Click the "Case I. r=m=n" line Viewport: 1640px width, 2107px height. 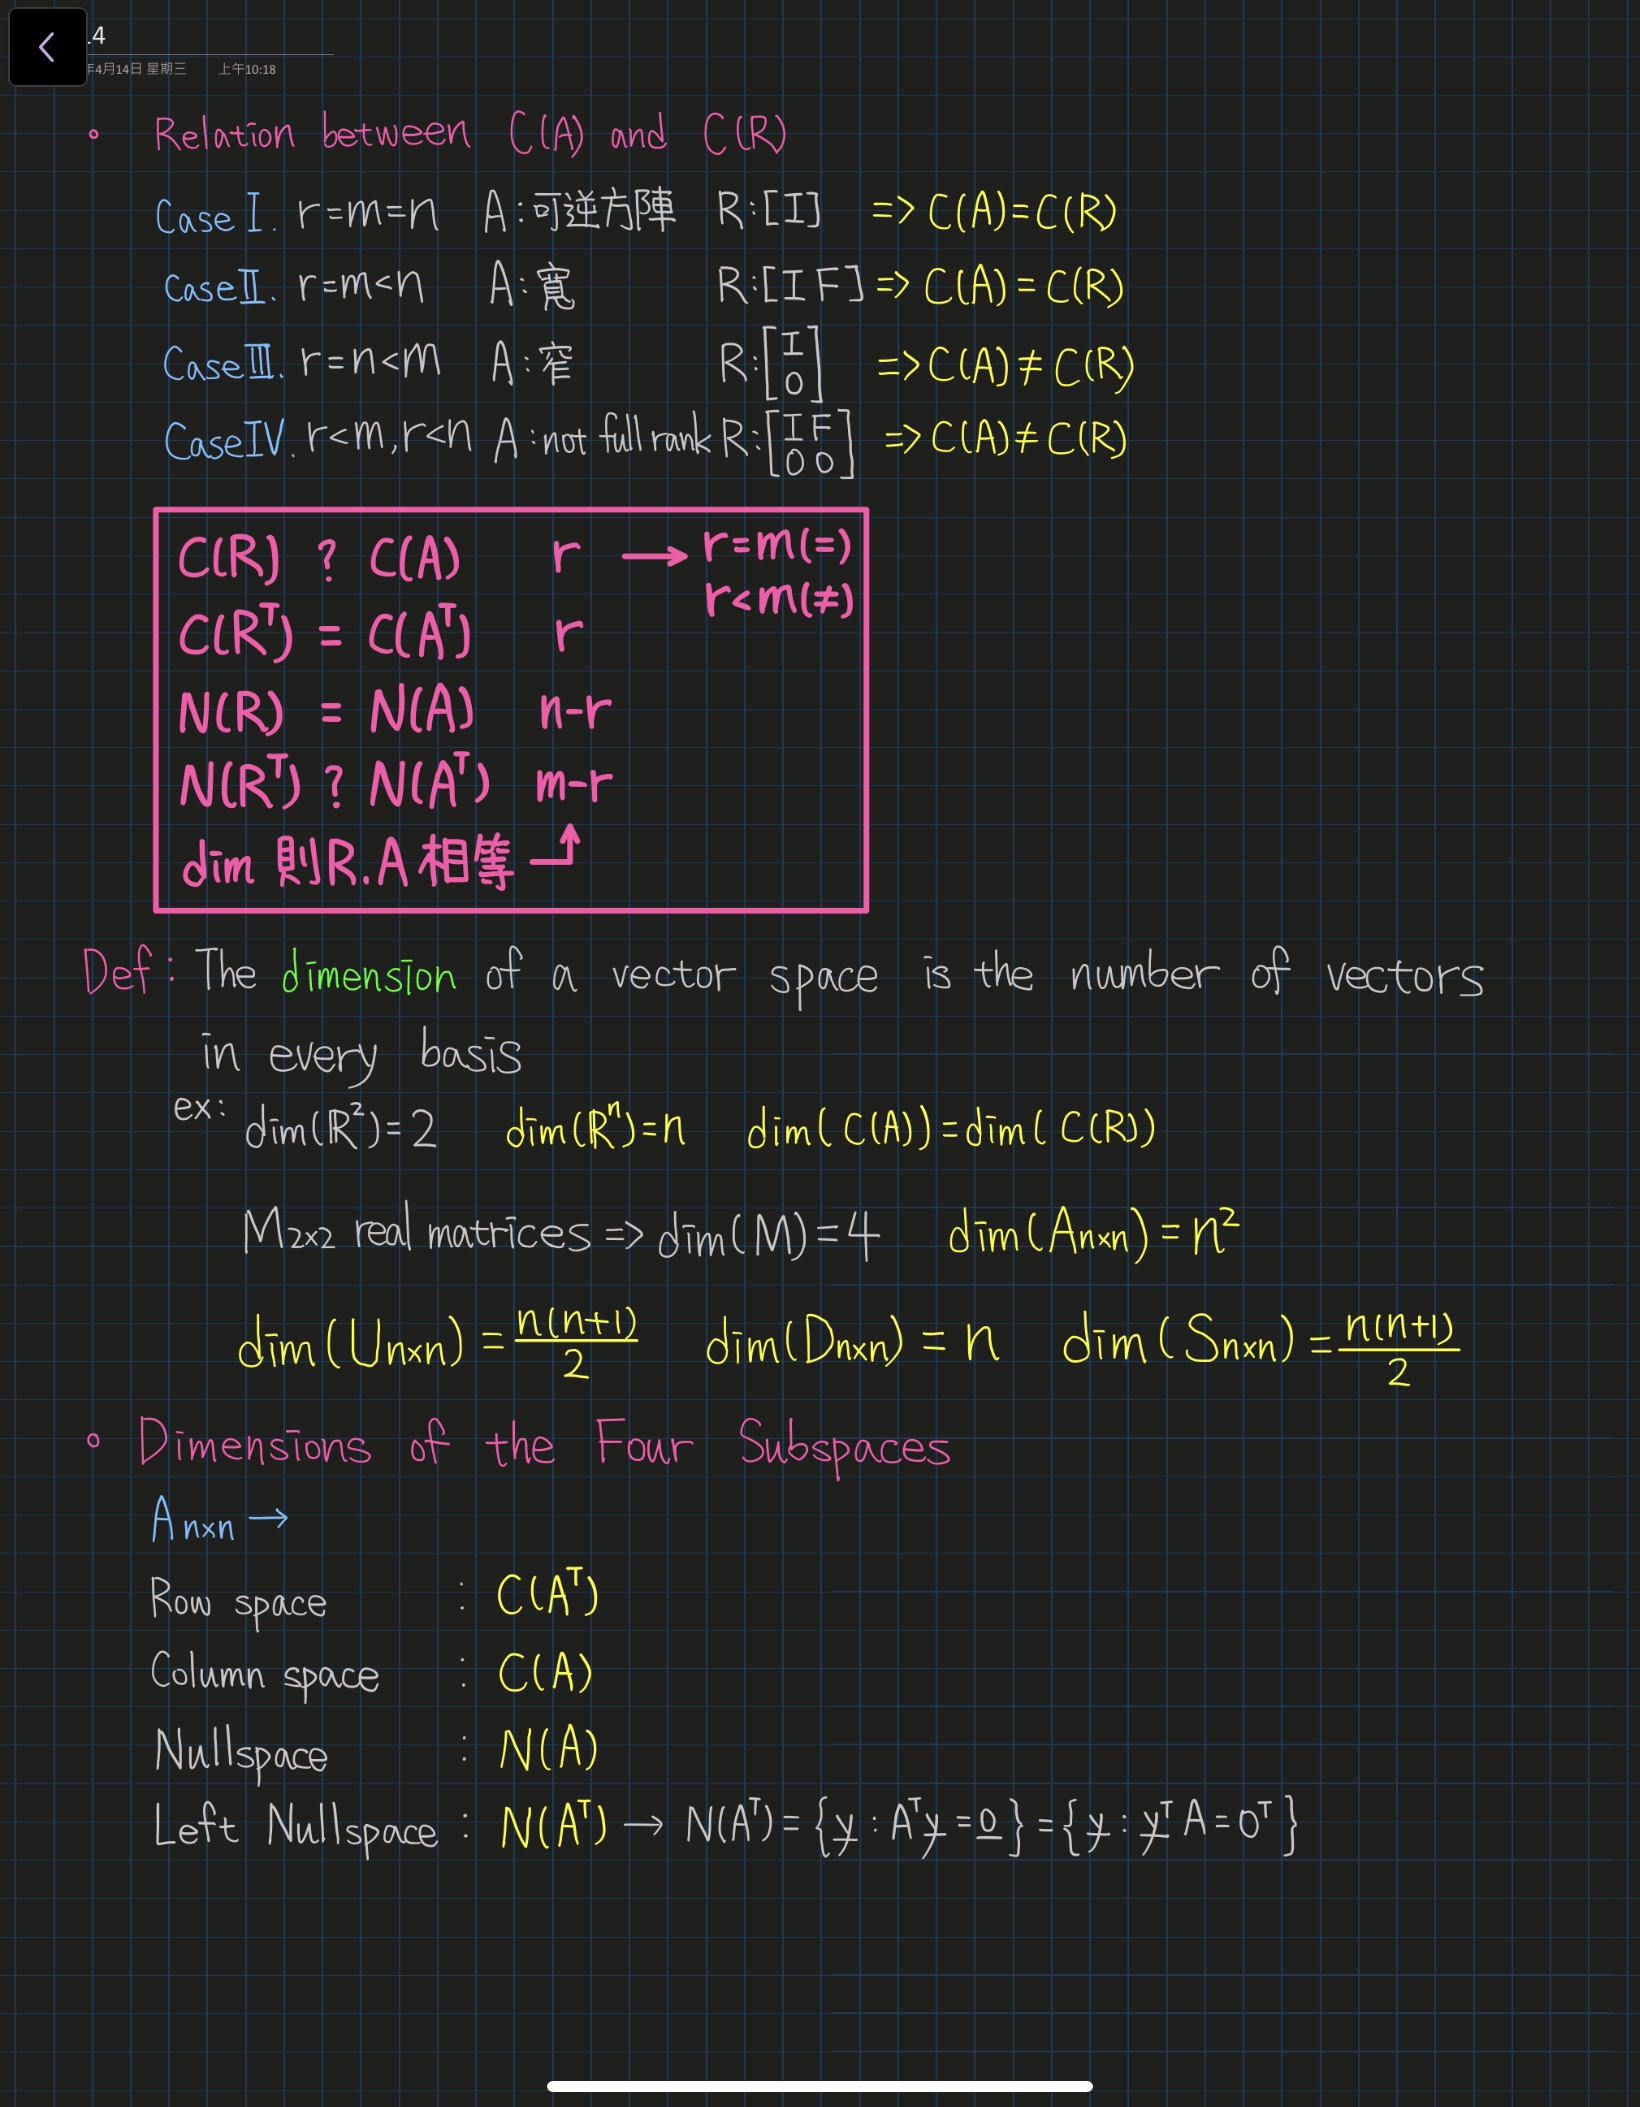(x=296, y=214)
